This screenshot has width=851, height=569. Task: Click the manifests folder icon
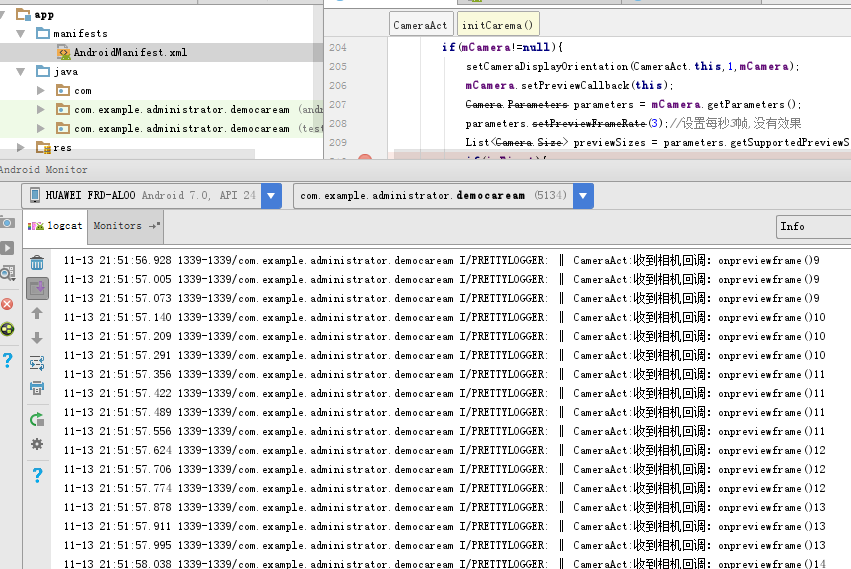(43, 34)
